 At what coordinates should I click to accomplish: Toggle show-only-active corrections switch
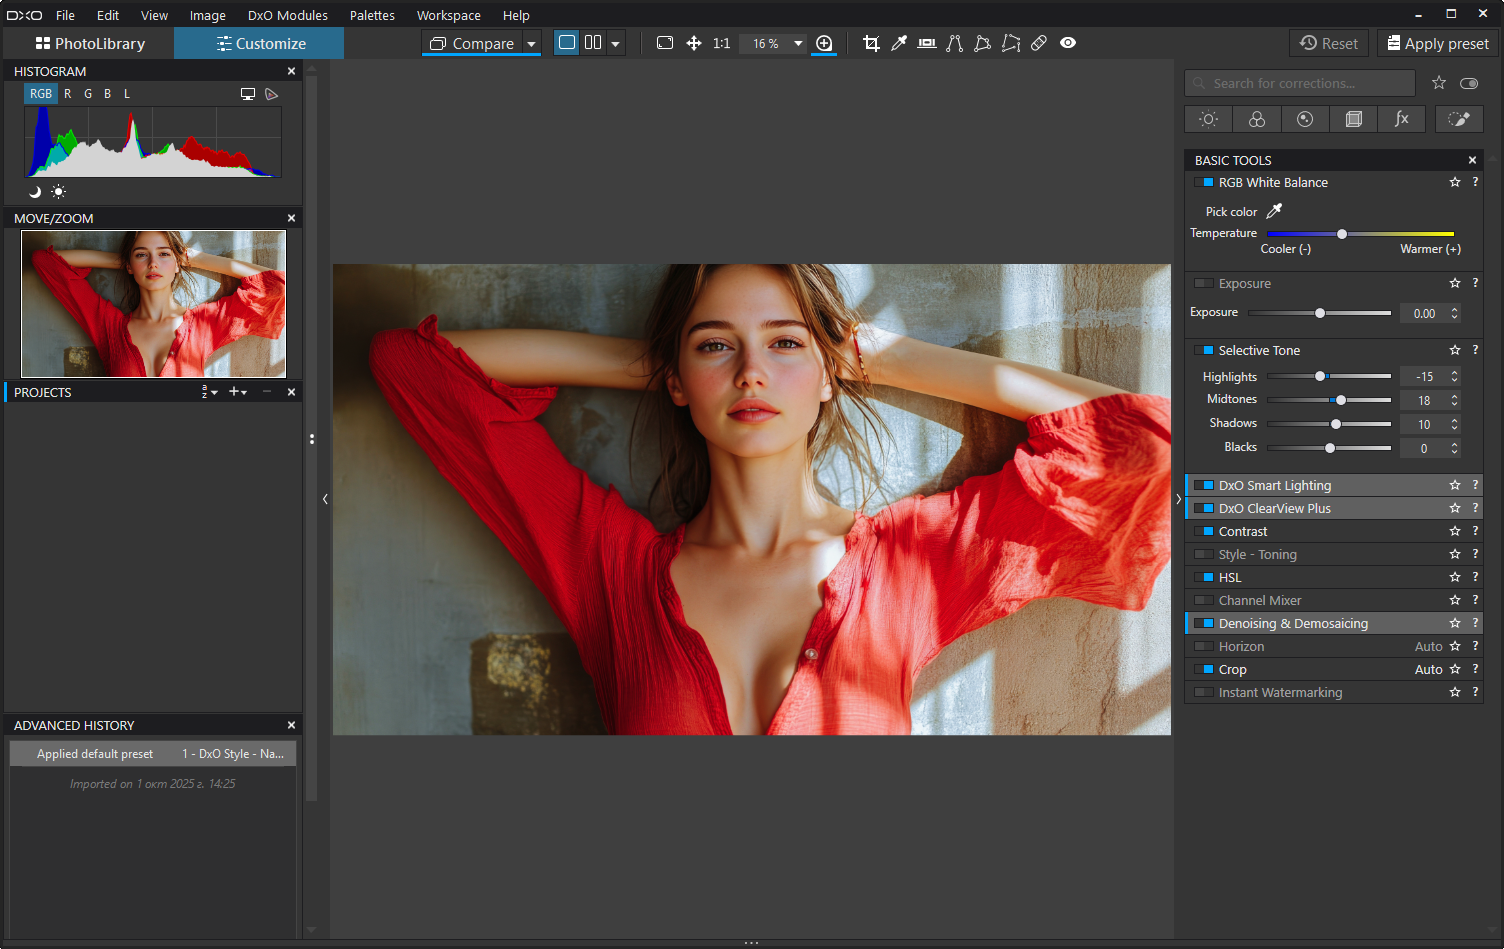pos(1469,83)
